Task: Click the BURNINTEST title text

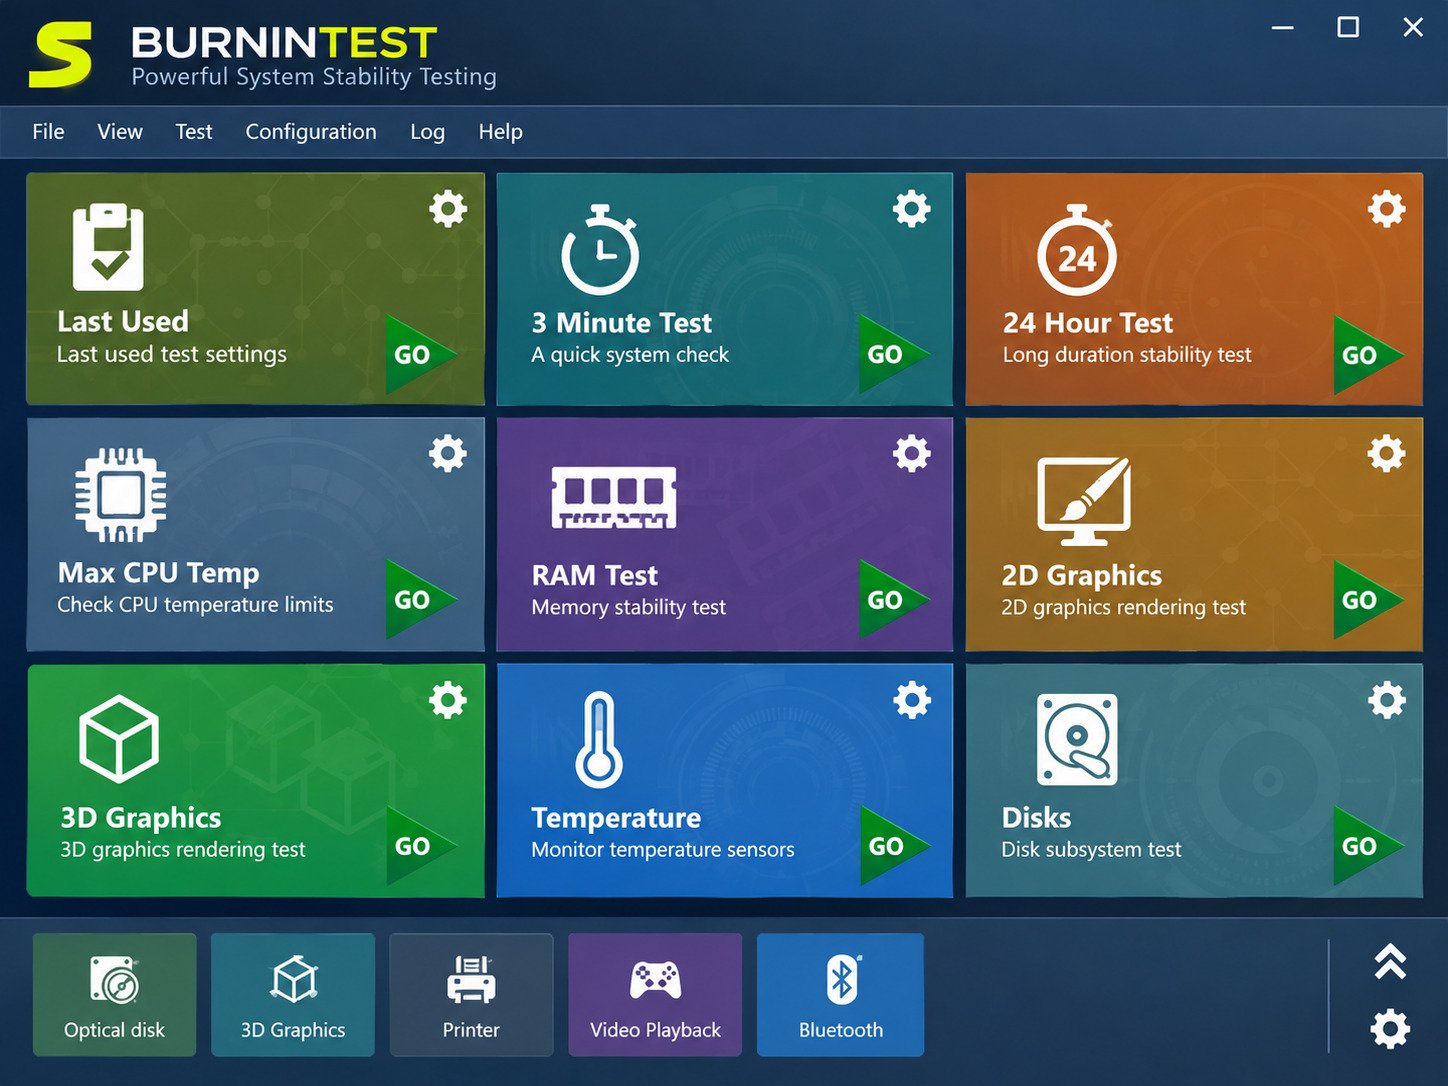Action: tap(284, 43)
